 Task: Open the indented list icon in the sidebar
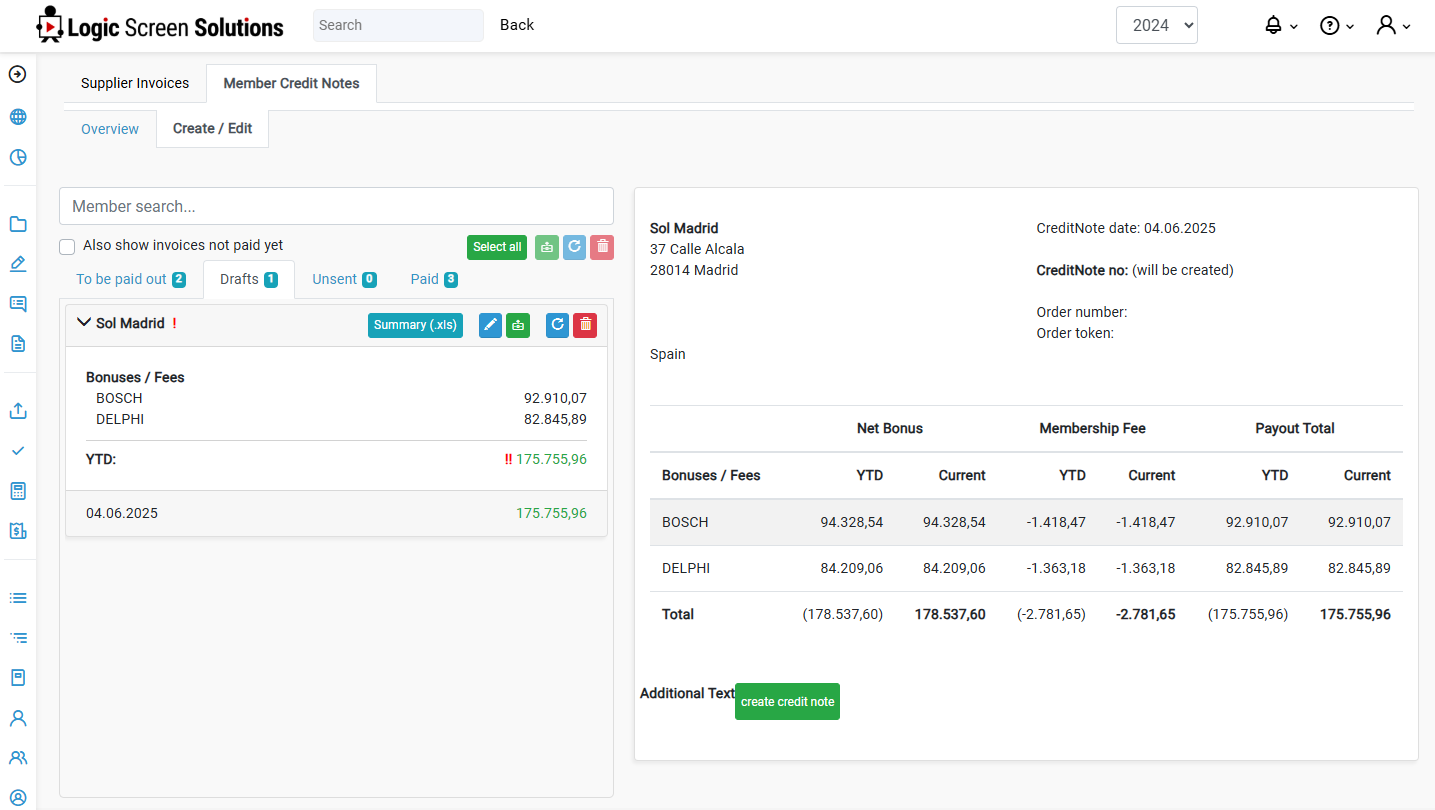coord(17,638)
